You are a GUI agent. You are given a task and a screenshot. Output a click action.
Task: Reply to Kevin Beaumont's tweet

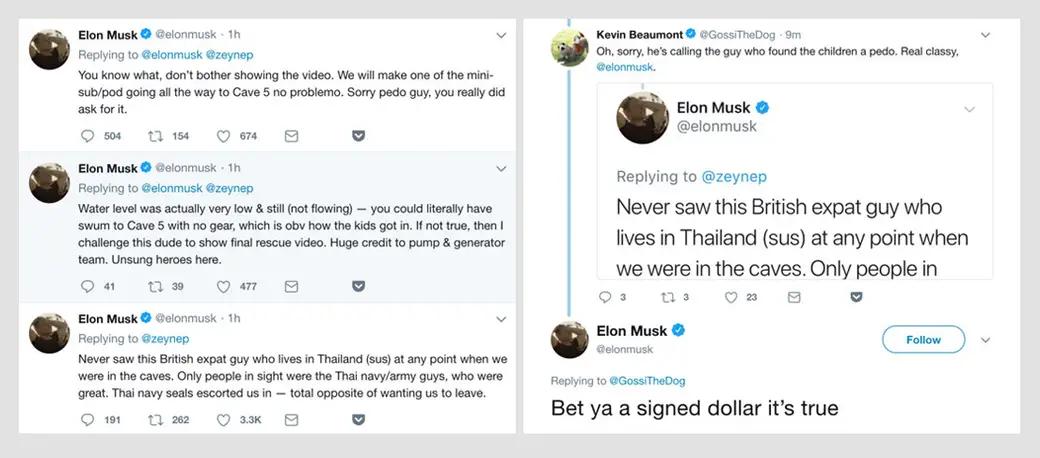point(604,297)
